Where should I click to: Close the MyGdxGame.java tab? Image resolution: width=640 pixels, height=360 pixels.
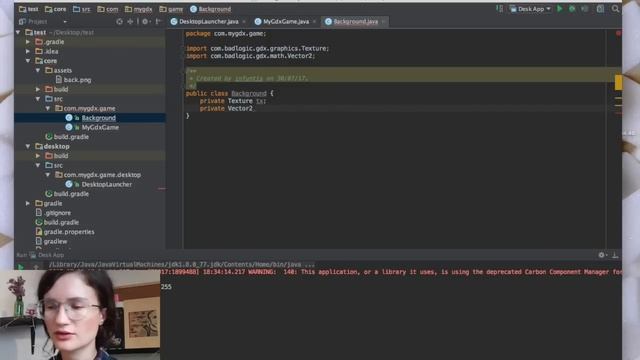pos(314,21)
